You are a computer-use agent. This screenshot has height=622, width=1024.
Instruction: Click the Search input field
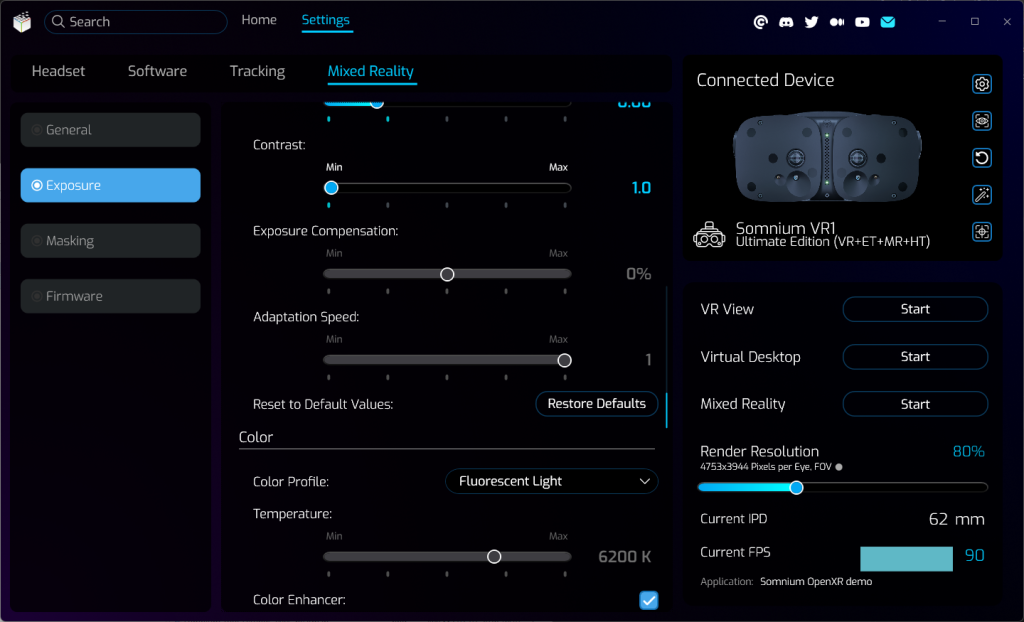tap(140, 22)
